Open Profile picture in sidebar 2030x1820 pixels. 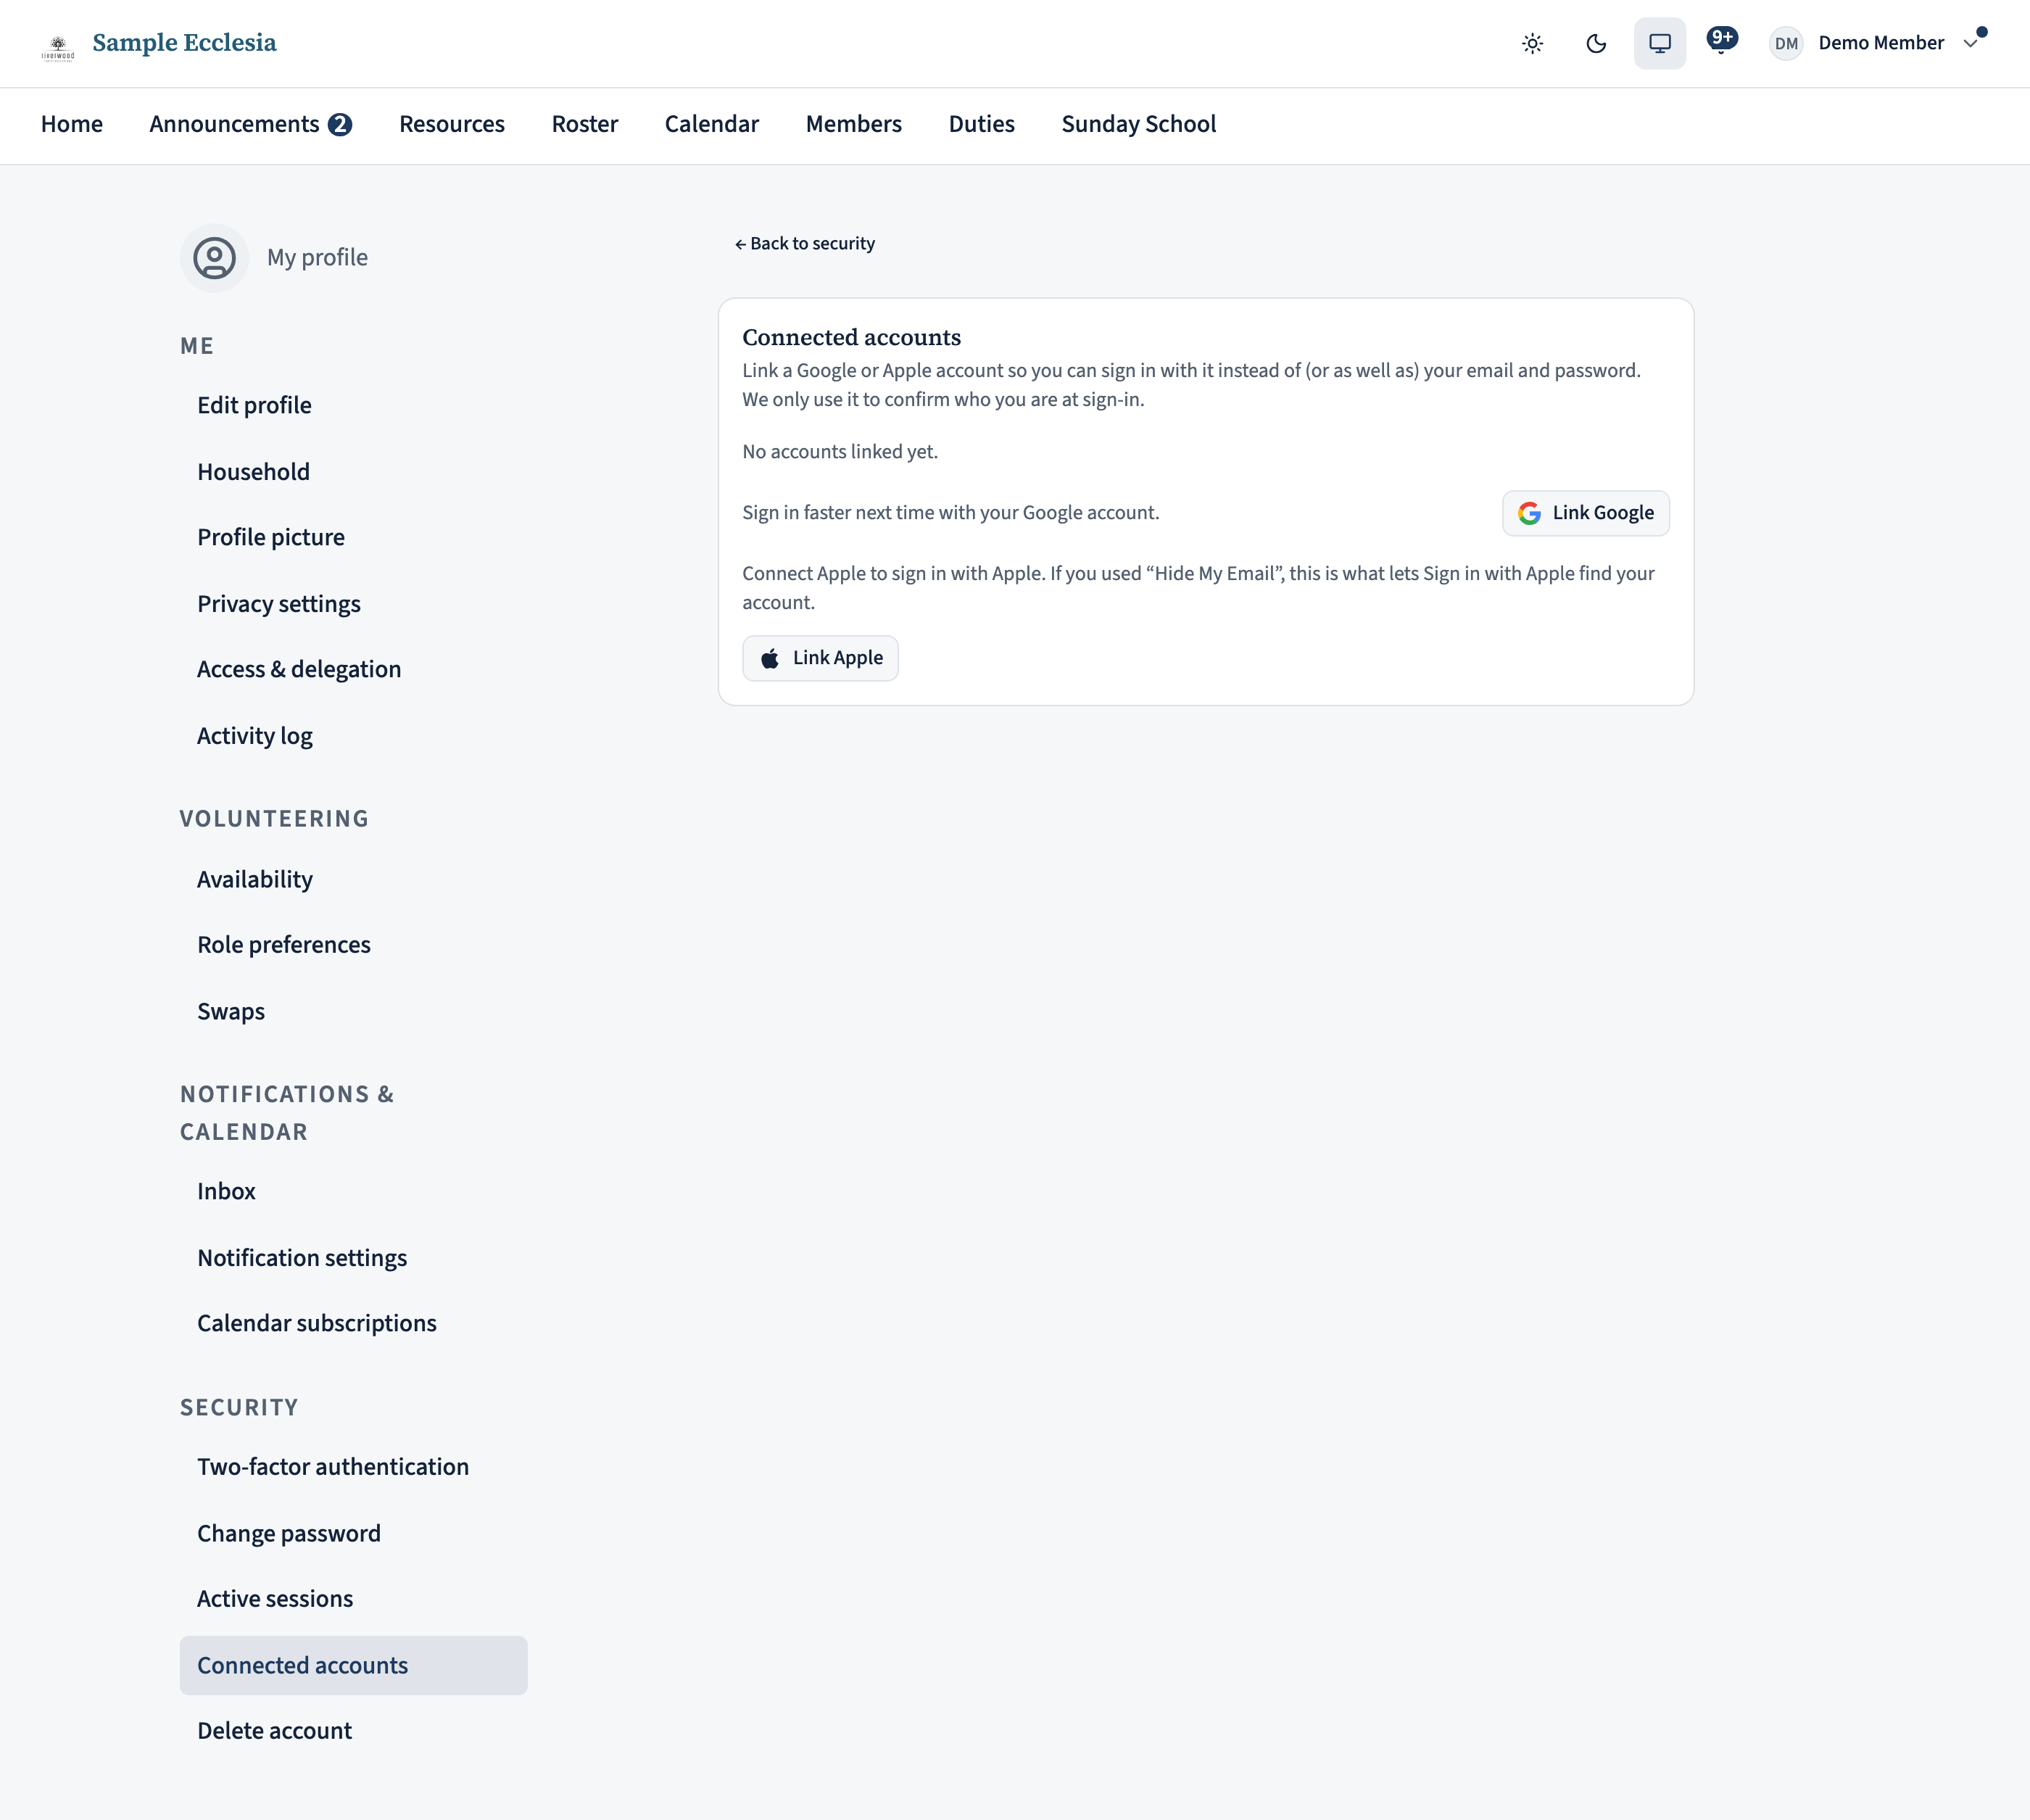point(353,537)
